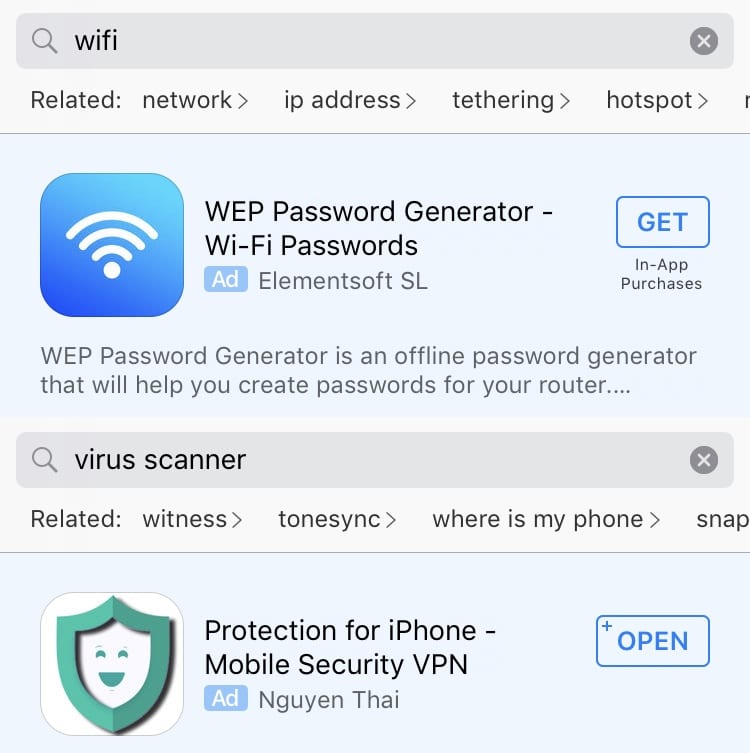Select the related search 'witness'
750x753 pixels.
[x=193, y=519]
